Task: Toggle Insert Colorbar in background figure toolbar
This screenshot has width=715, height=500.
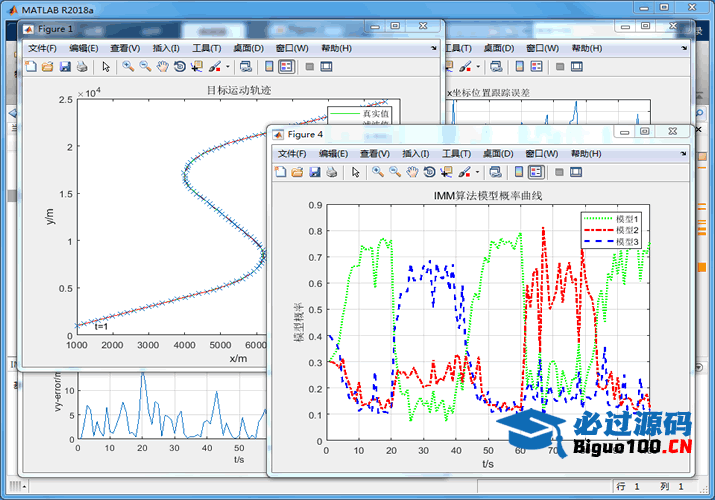Action: [519, 67]
